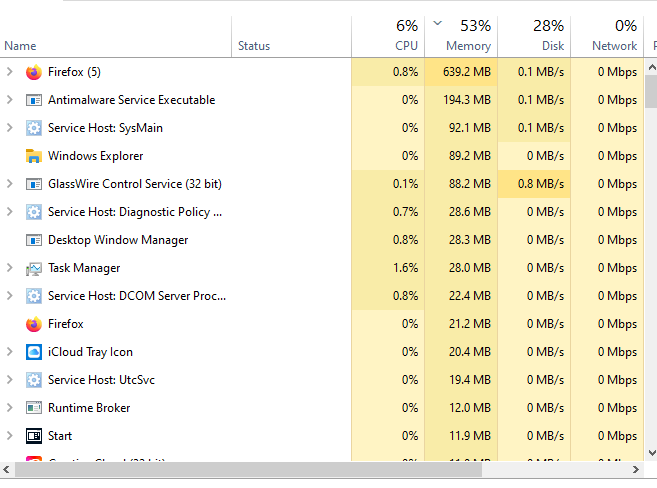Screen dimensions: 657x488
Task: Click the Start process icon
Action: pos(34,436)
